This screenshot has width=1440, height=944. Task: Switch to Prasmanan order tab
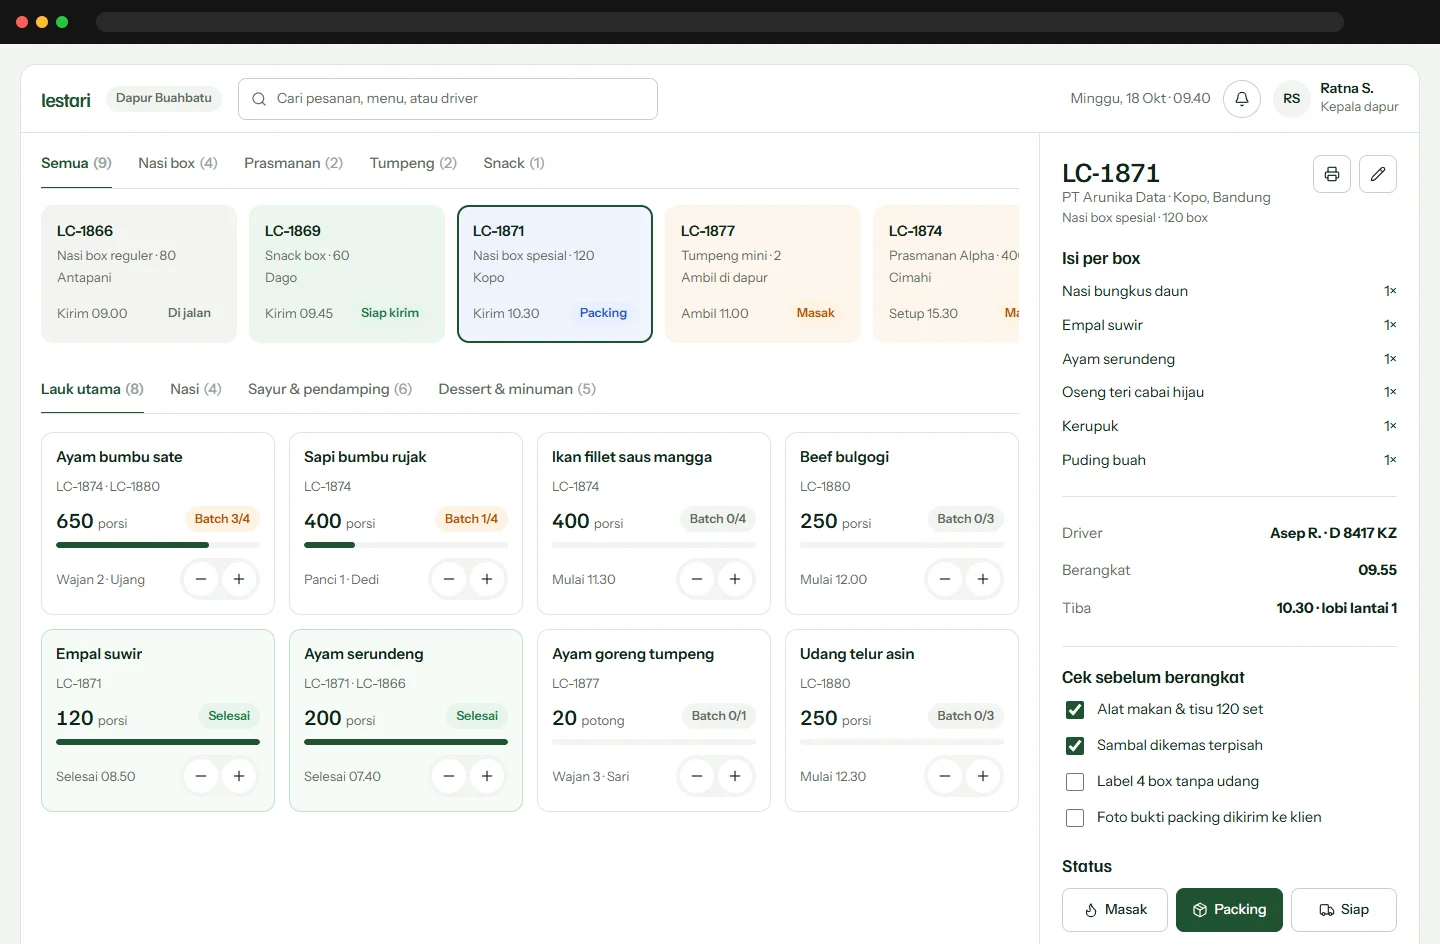click(x=294, y=163)
